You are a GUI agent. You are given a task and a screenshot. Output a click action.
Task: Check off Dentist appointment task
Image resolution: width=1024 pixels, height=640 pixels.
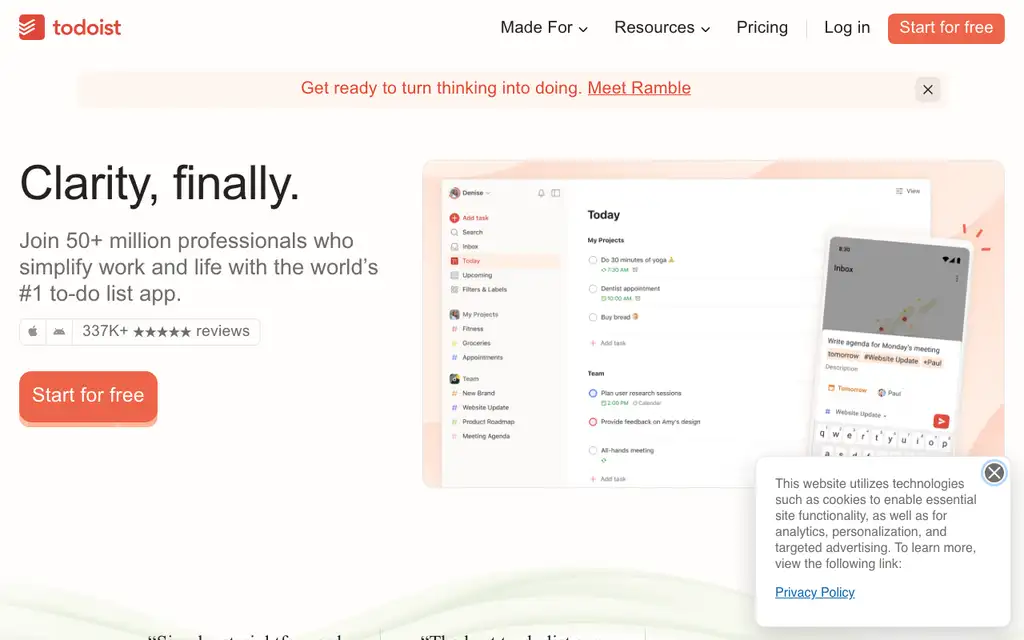tap(592, 289)
